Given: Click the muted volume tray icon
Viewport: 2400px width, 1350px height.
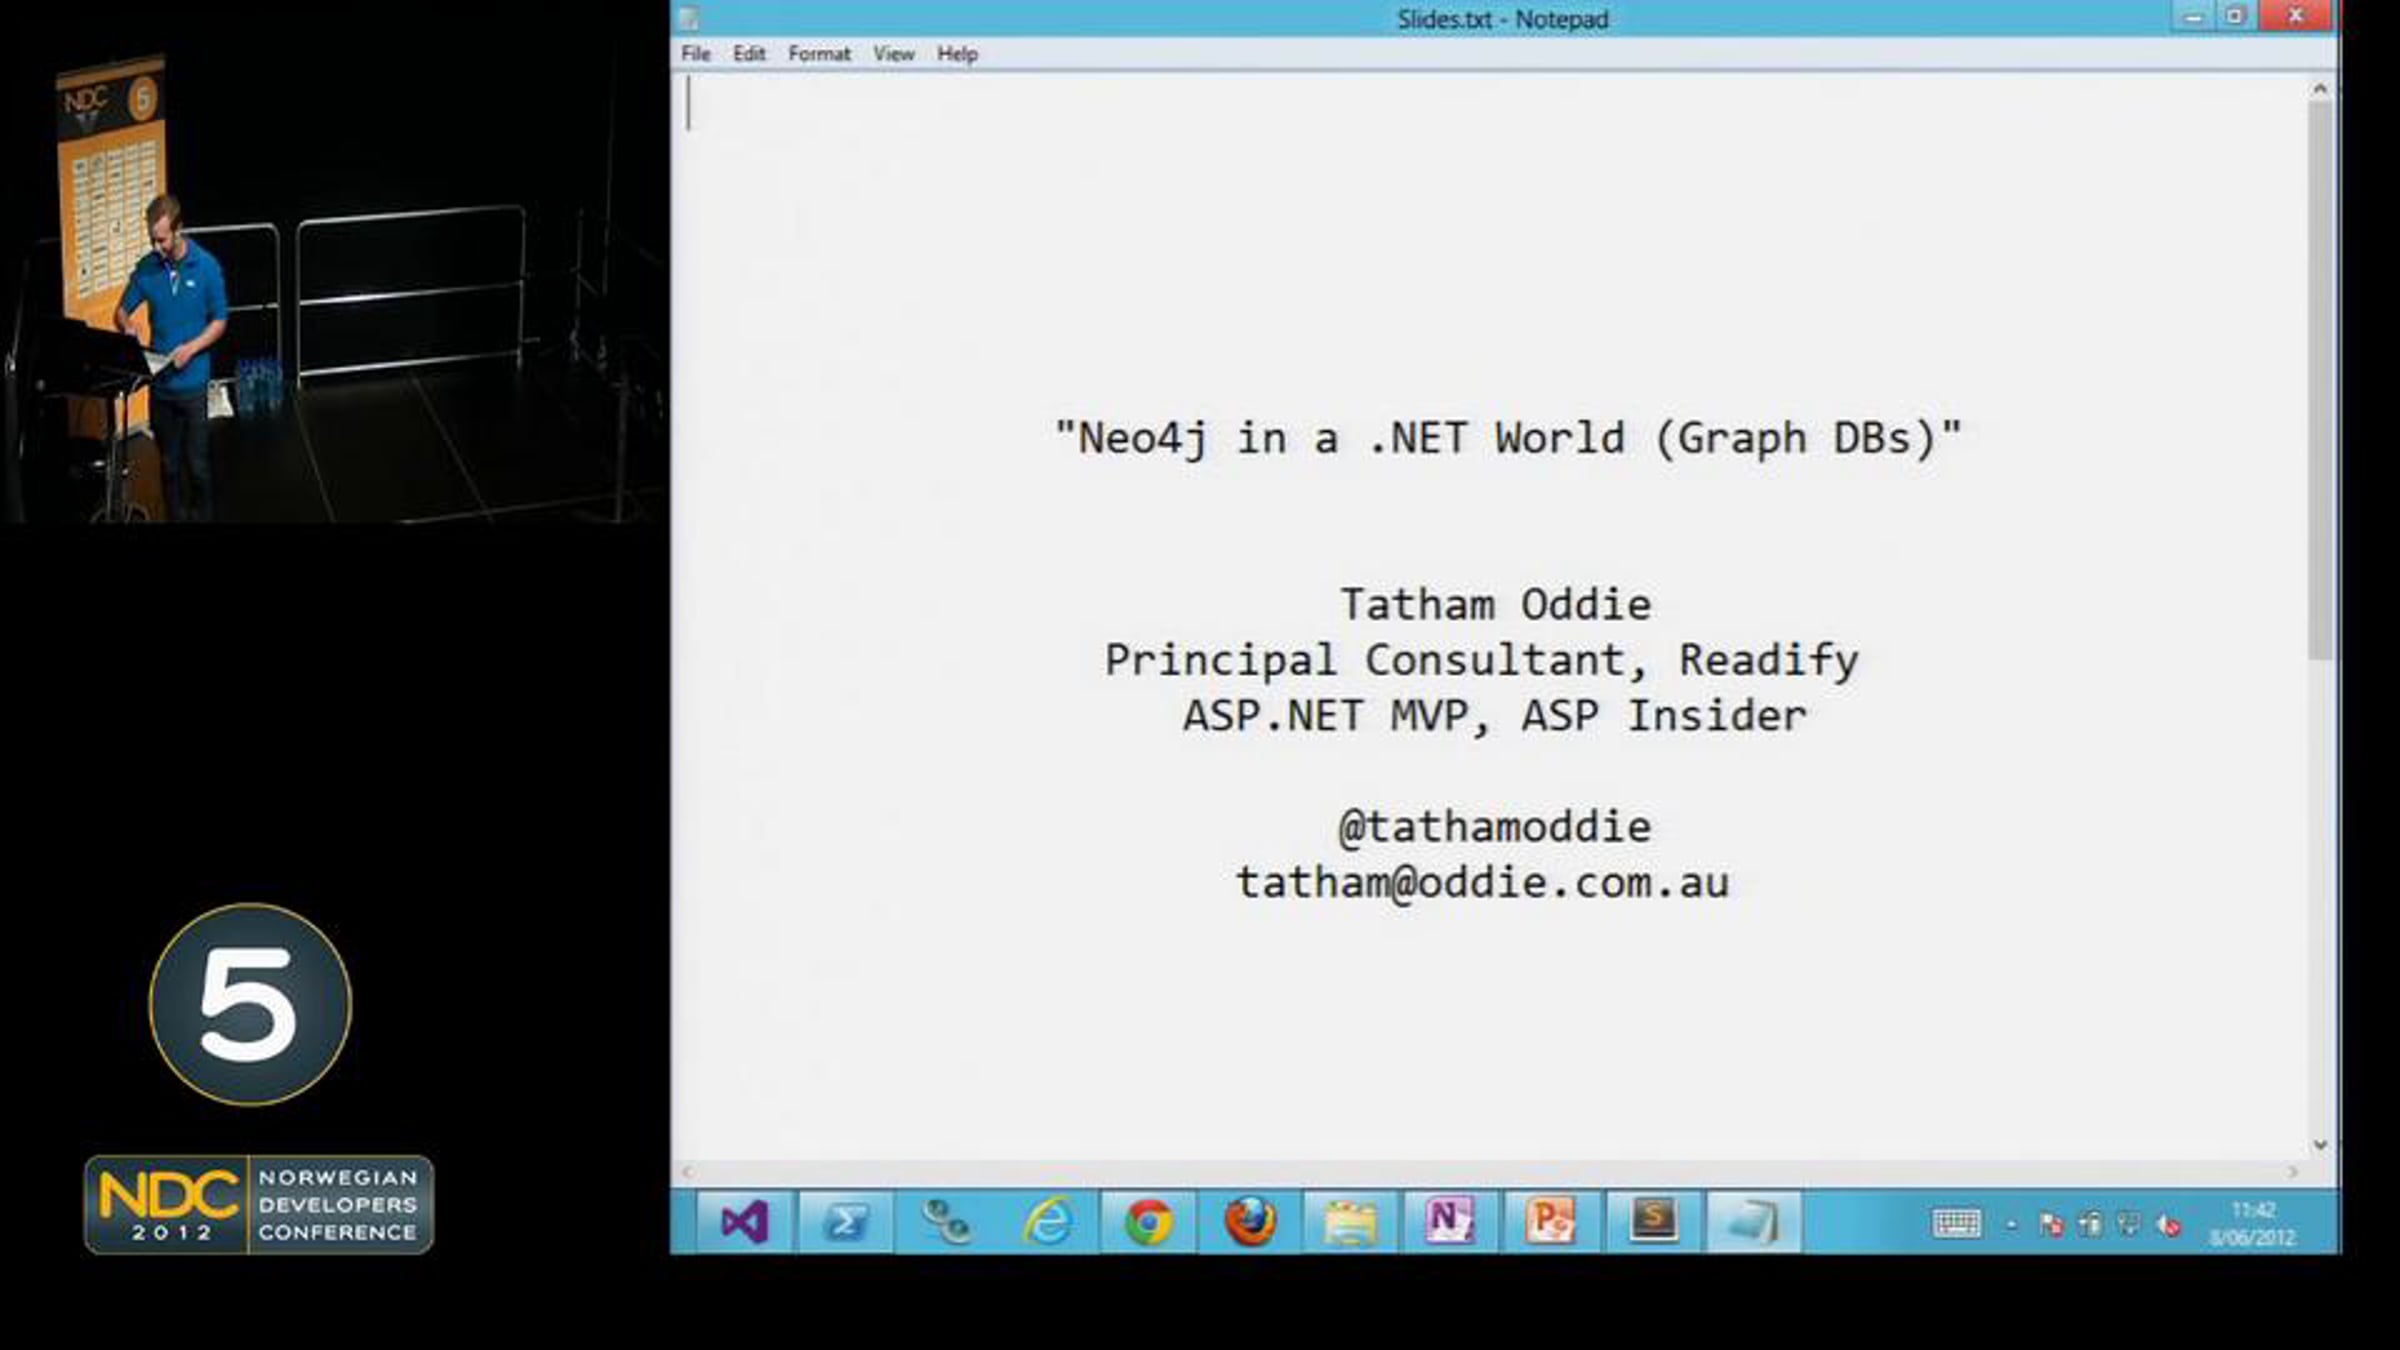Looking at the screenshot, I should point(2168,1224).
